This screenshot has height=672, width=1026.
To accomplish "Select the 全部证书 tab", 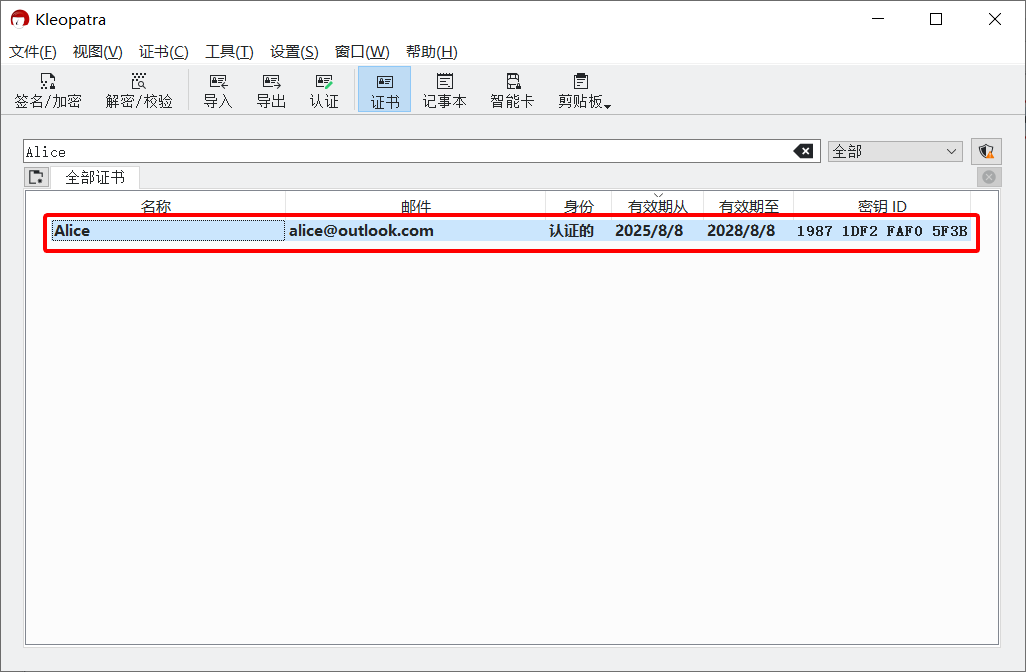I will (x=95, y=177).
